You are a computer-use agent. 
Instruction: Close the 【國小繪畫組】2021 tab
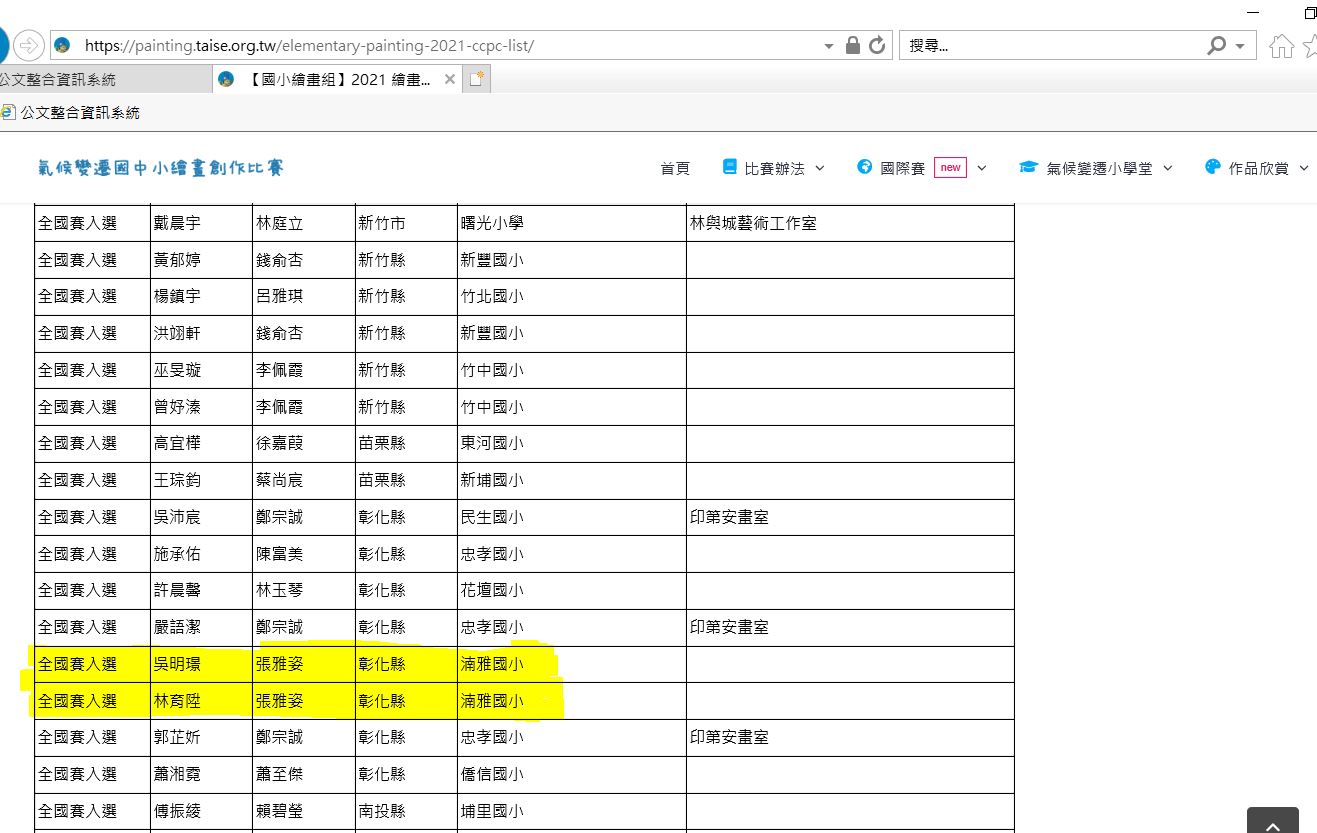point(450,79)
